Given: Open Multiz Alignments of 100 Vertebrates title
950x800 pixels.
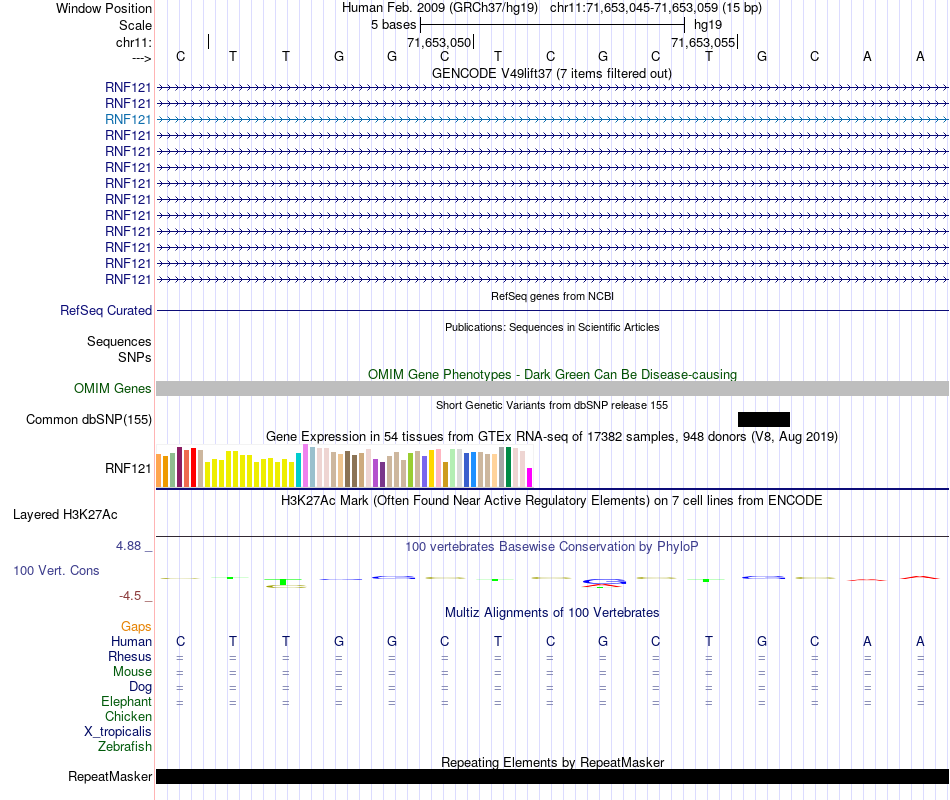Looking at the screenshot, I should pos(552,613).
